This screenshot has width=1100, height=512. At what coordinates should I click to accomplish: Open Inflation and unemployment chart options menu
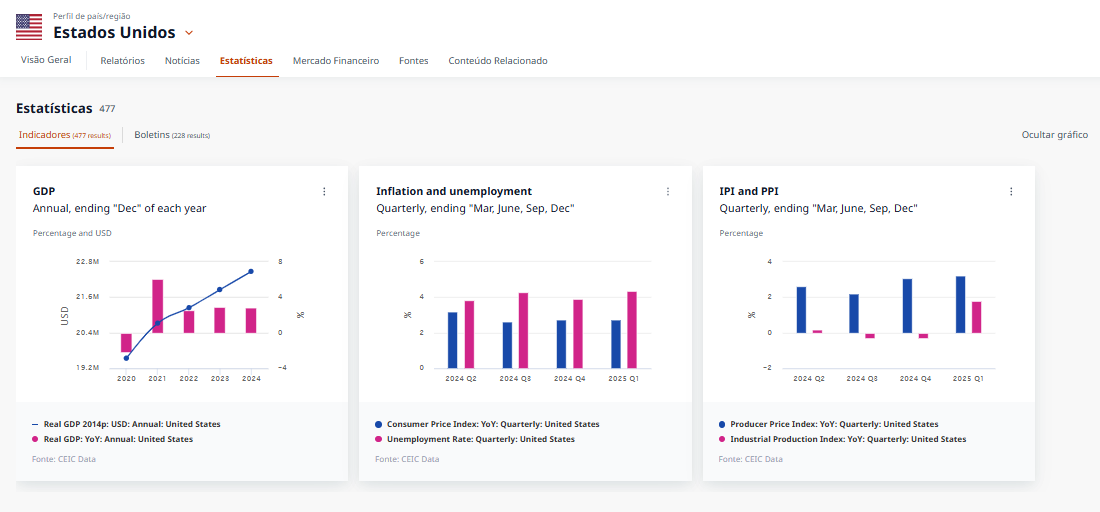tap(668, 191)
